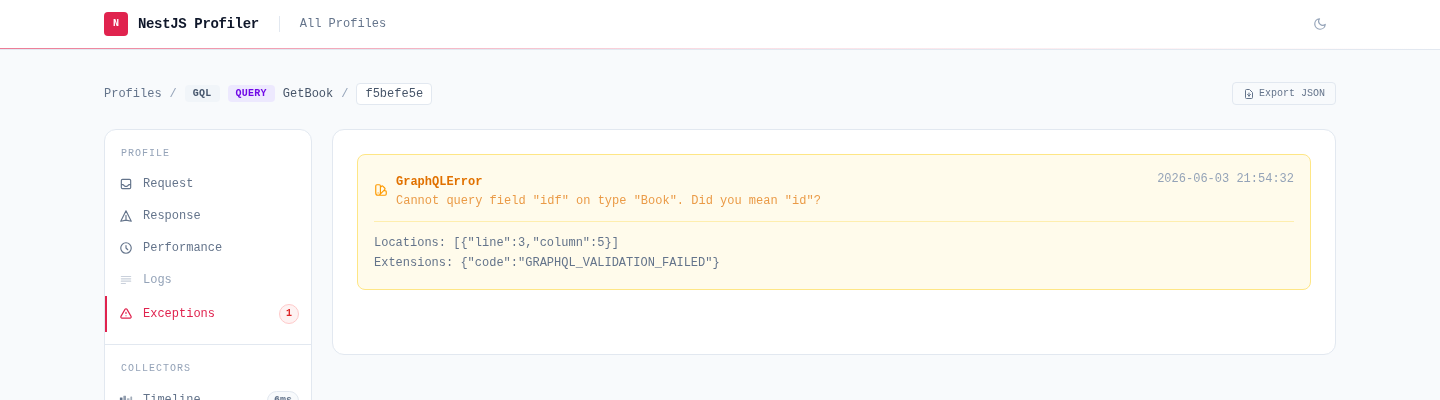Screen dimensions: 1440x400
Task: Click the QUERY badge in the breadcrumb
Action: click(x=251, y=94)
